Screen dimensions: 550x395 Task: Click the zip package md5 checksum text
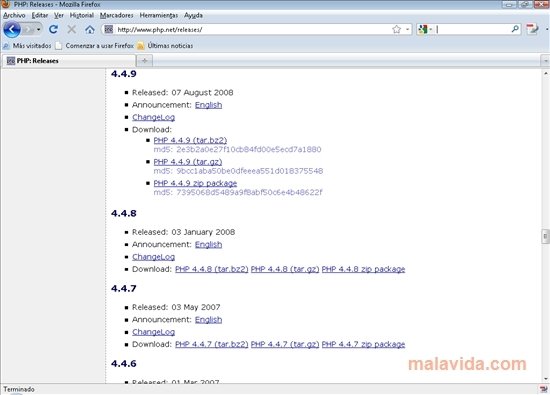pyautogui.click(x=238, y=192)
